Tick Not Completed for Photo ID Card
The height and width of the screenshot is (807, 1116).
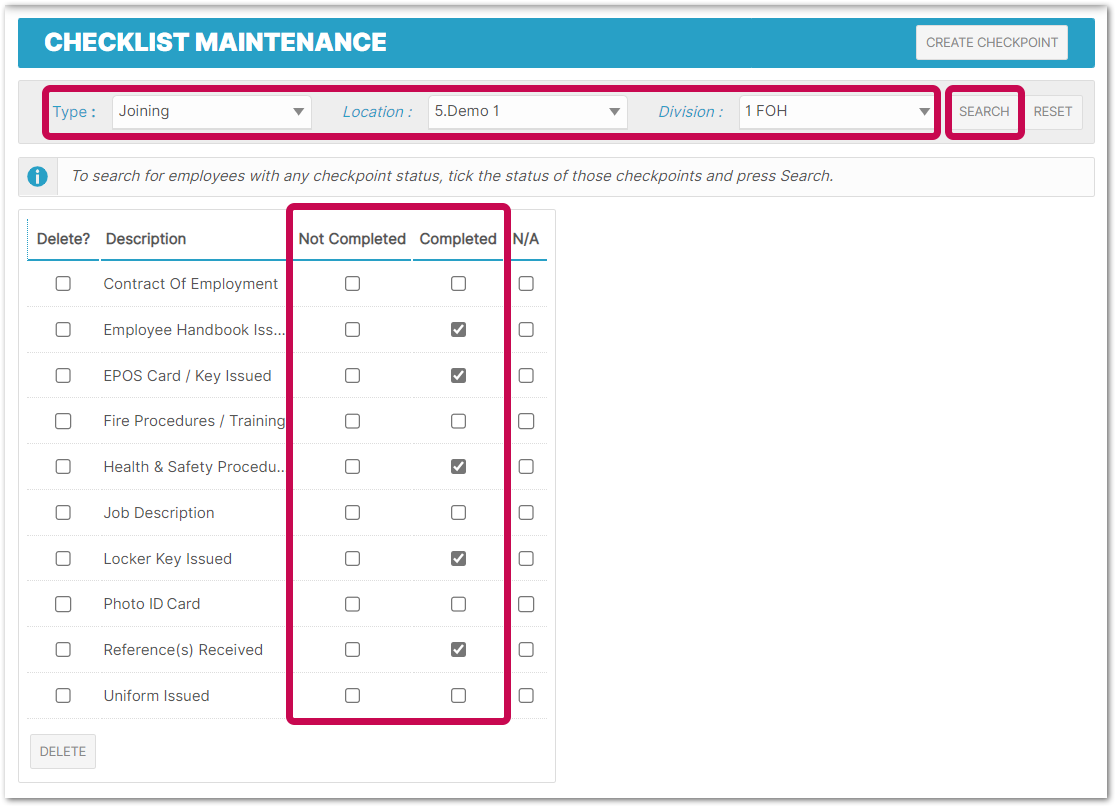click(352, 604)
